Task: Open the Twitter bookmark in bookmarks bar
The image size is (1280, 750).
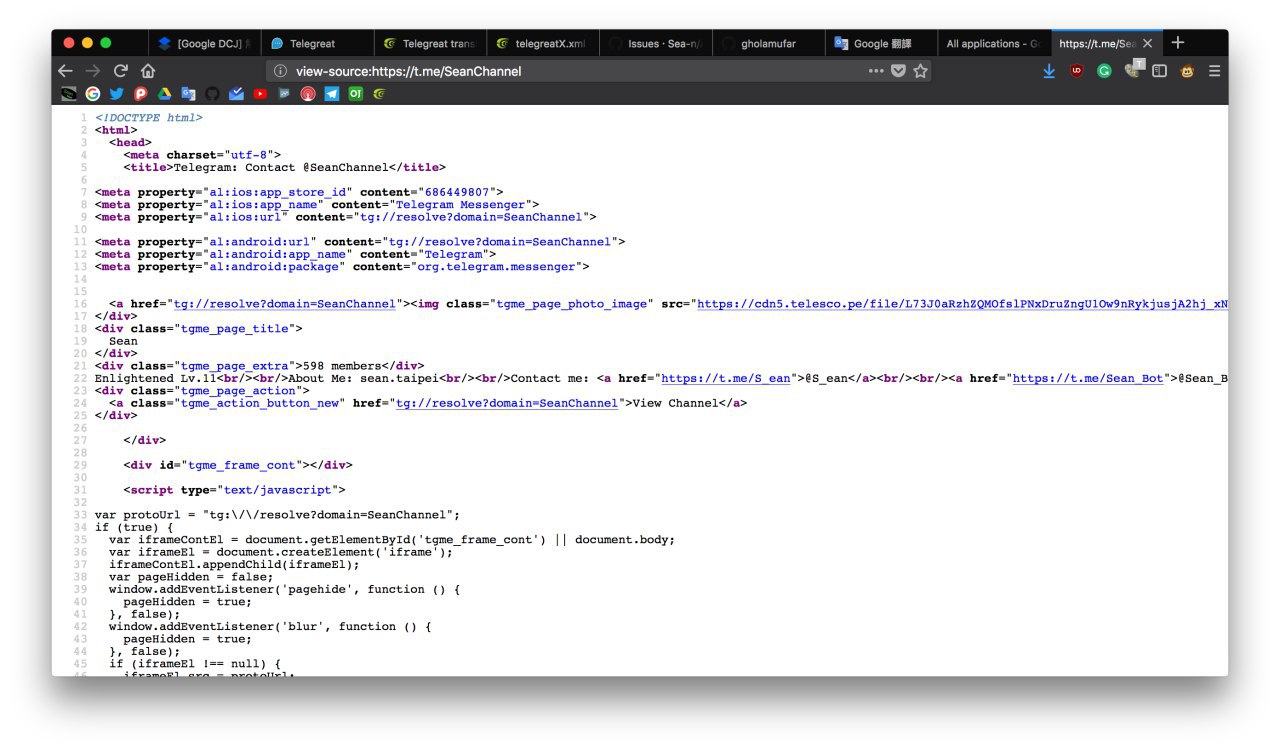Action: click(x=117, y=94)
